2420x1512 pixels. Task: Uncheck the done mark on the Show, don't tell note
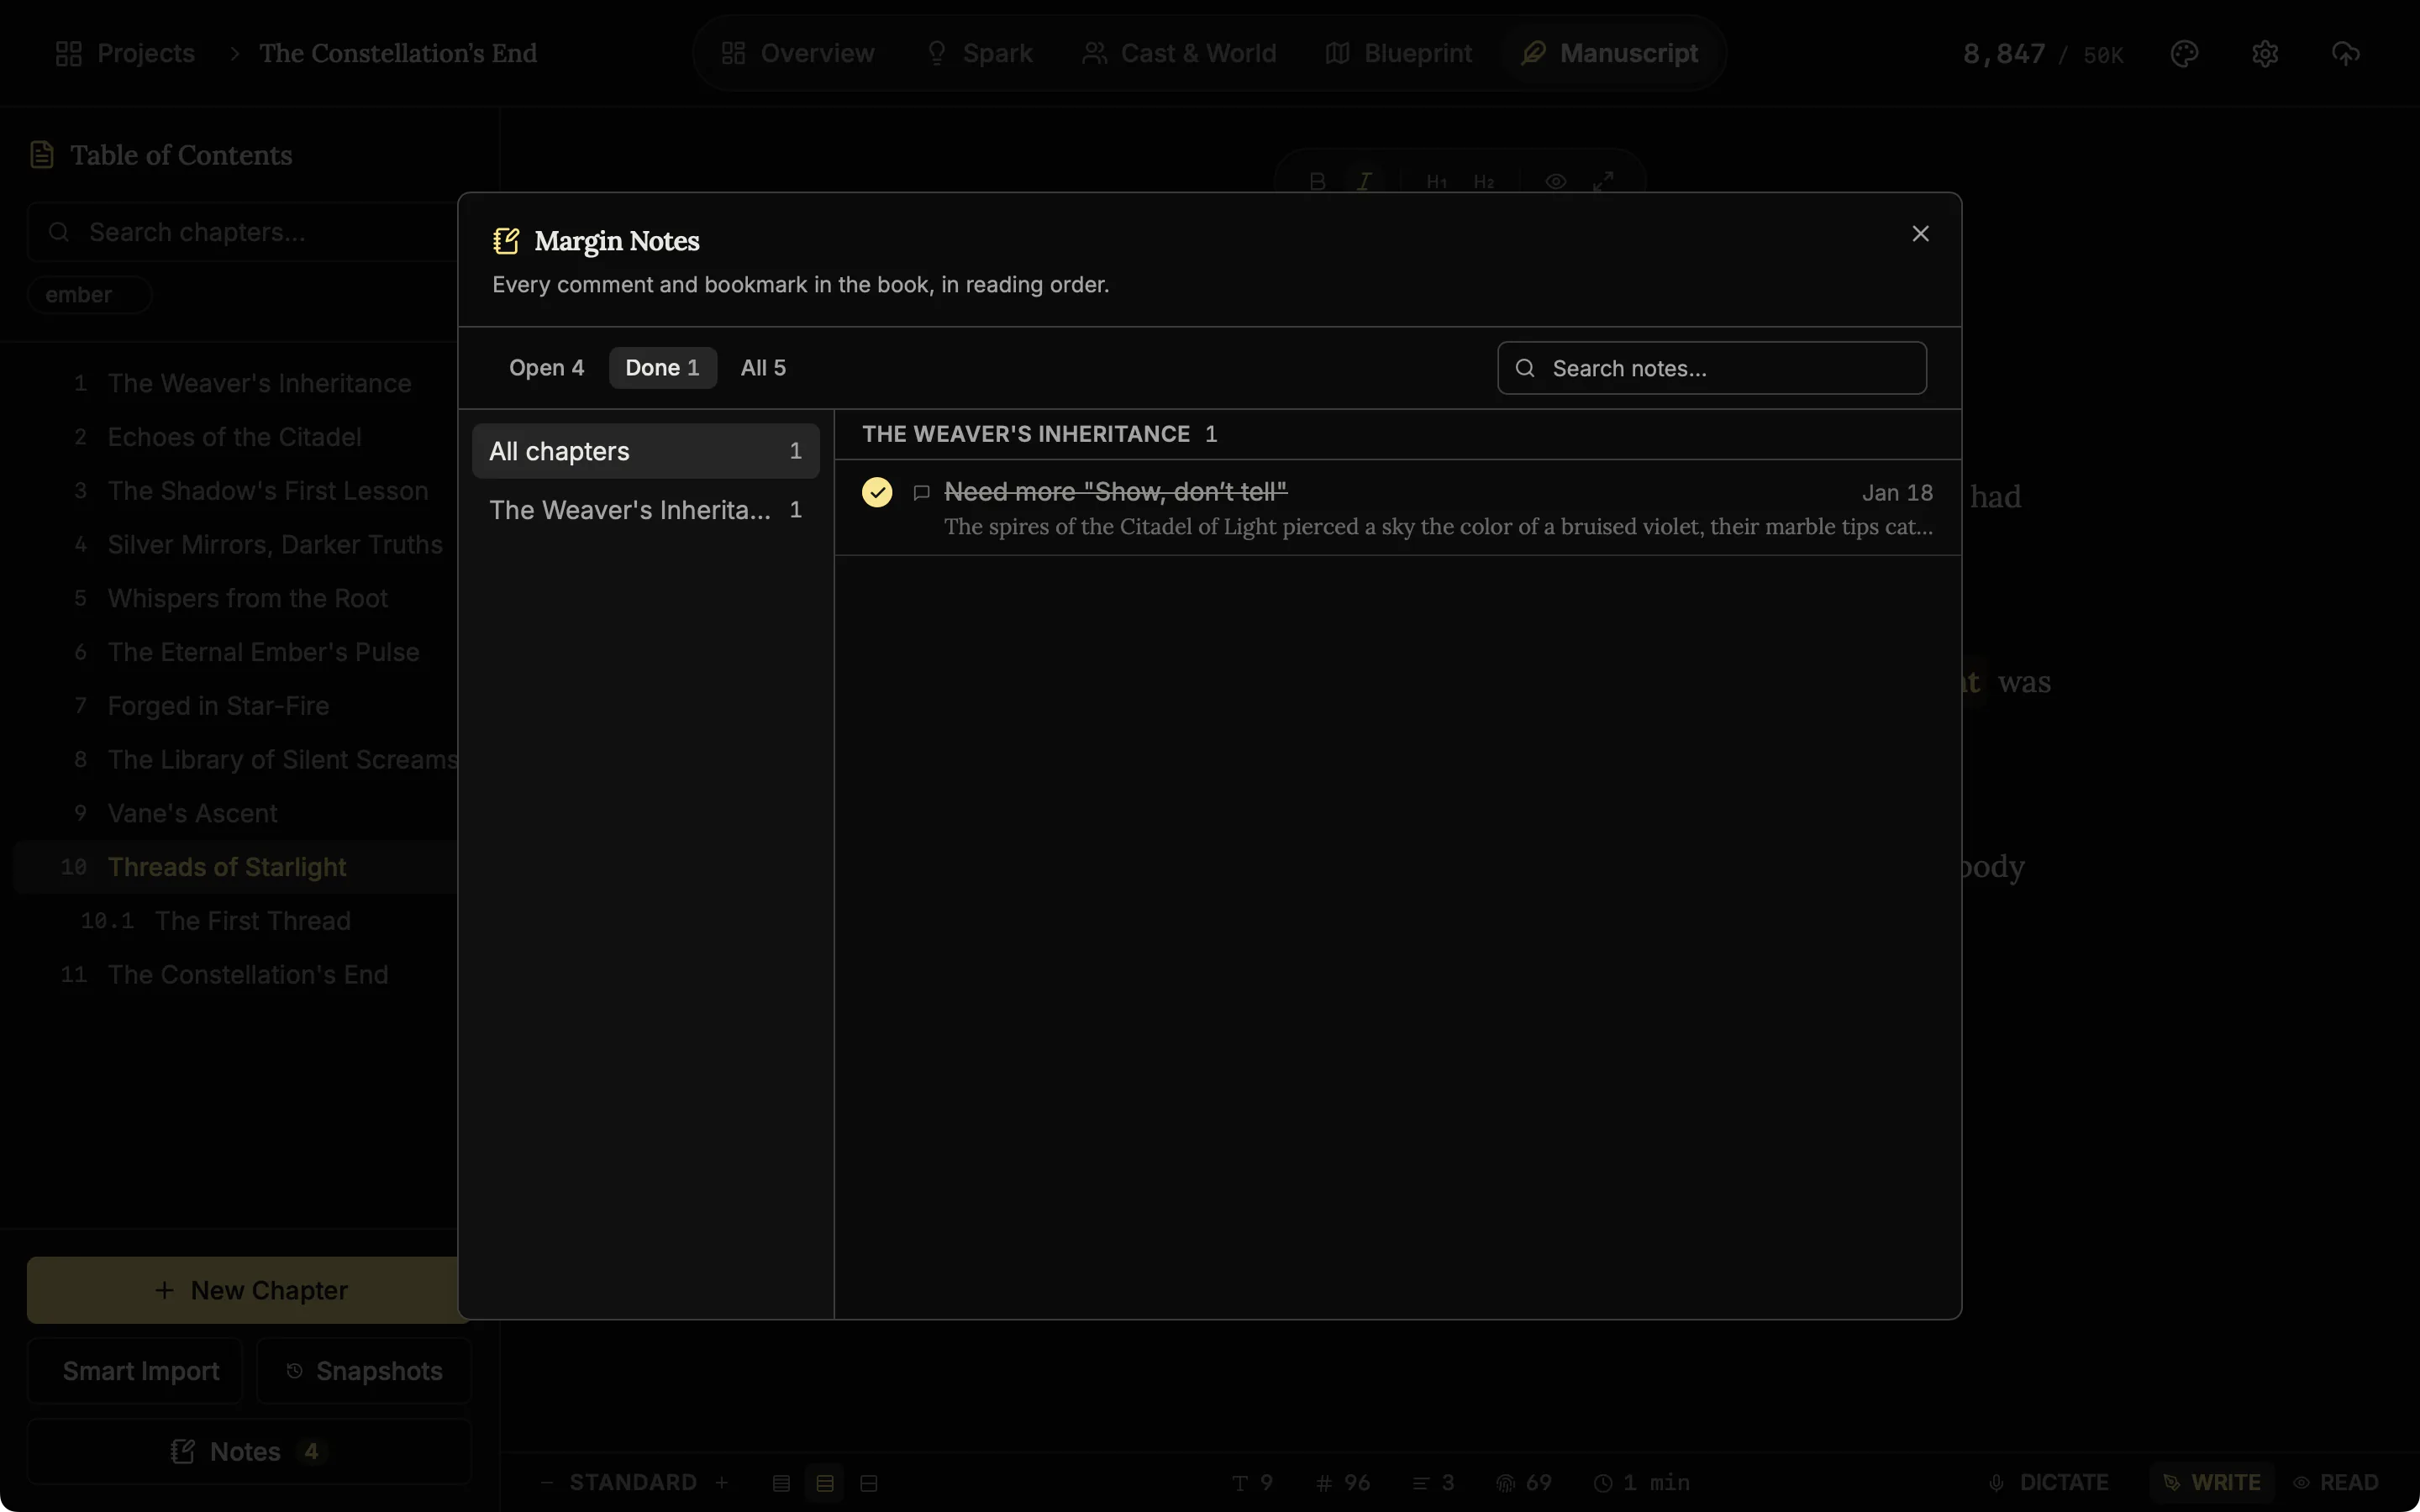click(x=877, y=492)
